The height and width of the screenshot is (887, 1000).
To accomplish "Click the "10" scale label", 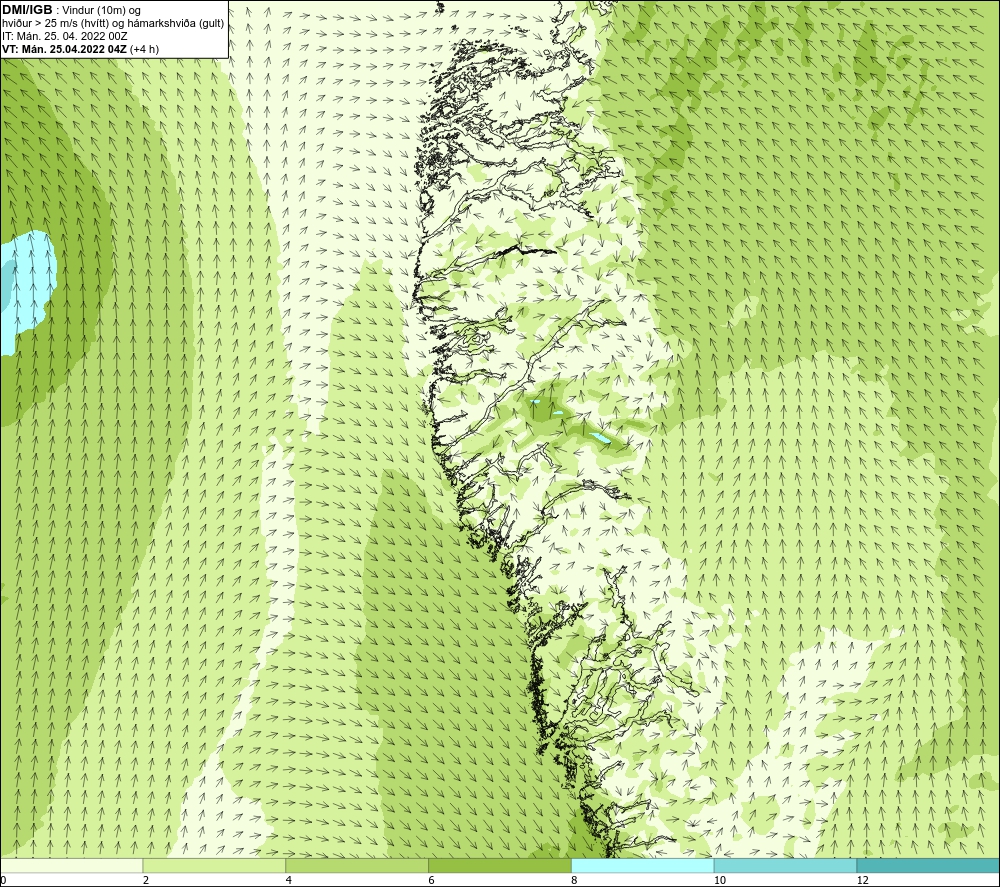I will (x=719, y=880).
